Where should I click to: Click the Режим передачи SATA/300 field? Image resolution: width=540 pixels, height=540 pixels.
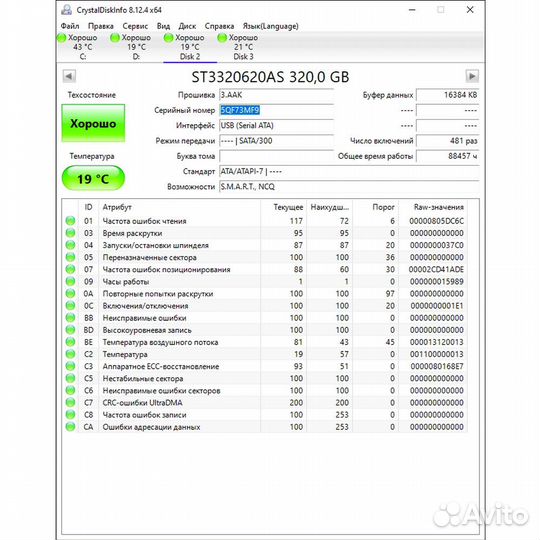276,141
